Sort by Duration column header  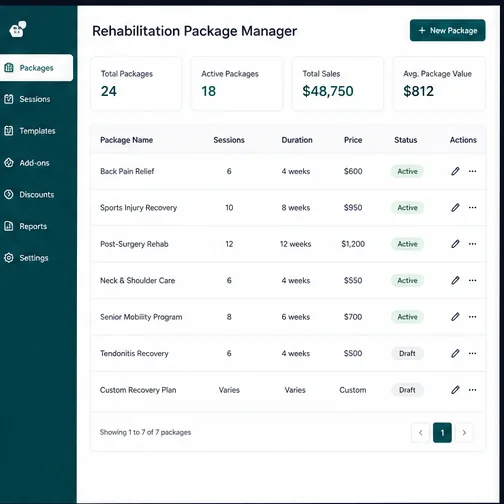[x=297, y=140]
